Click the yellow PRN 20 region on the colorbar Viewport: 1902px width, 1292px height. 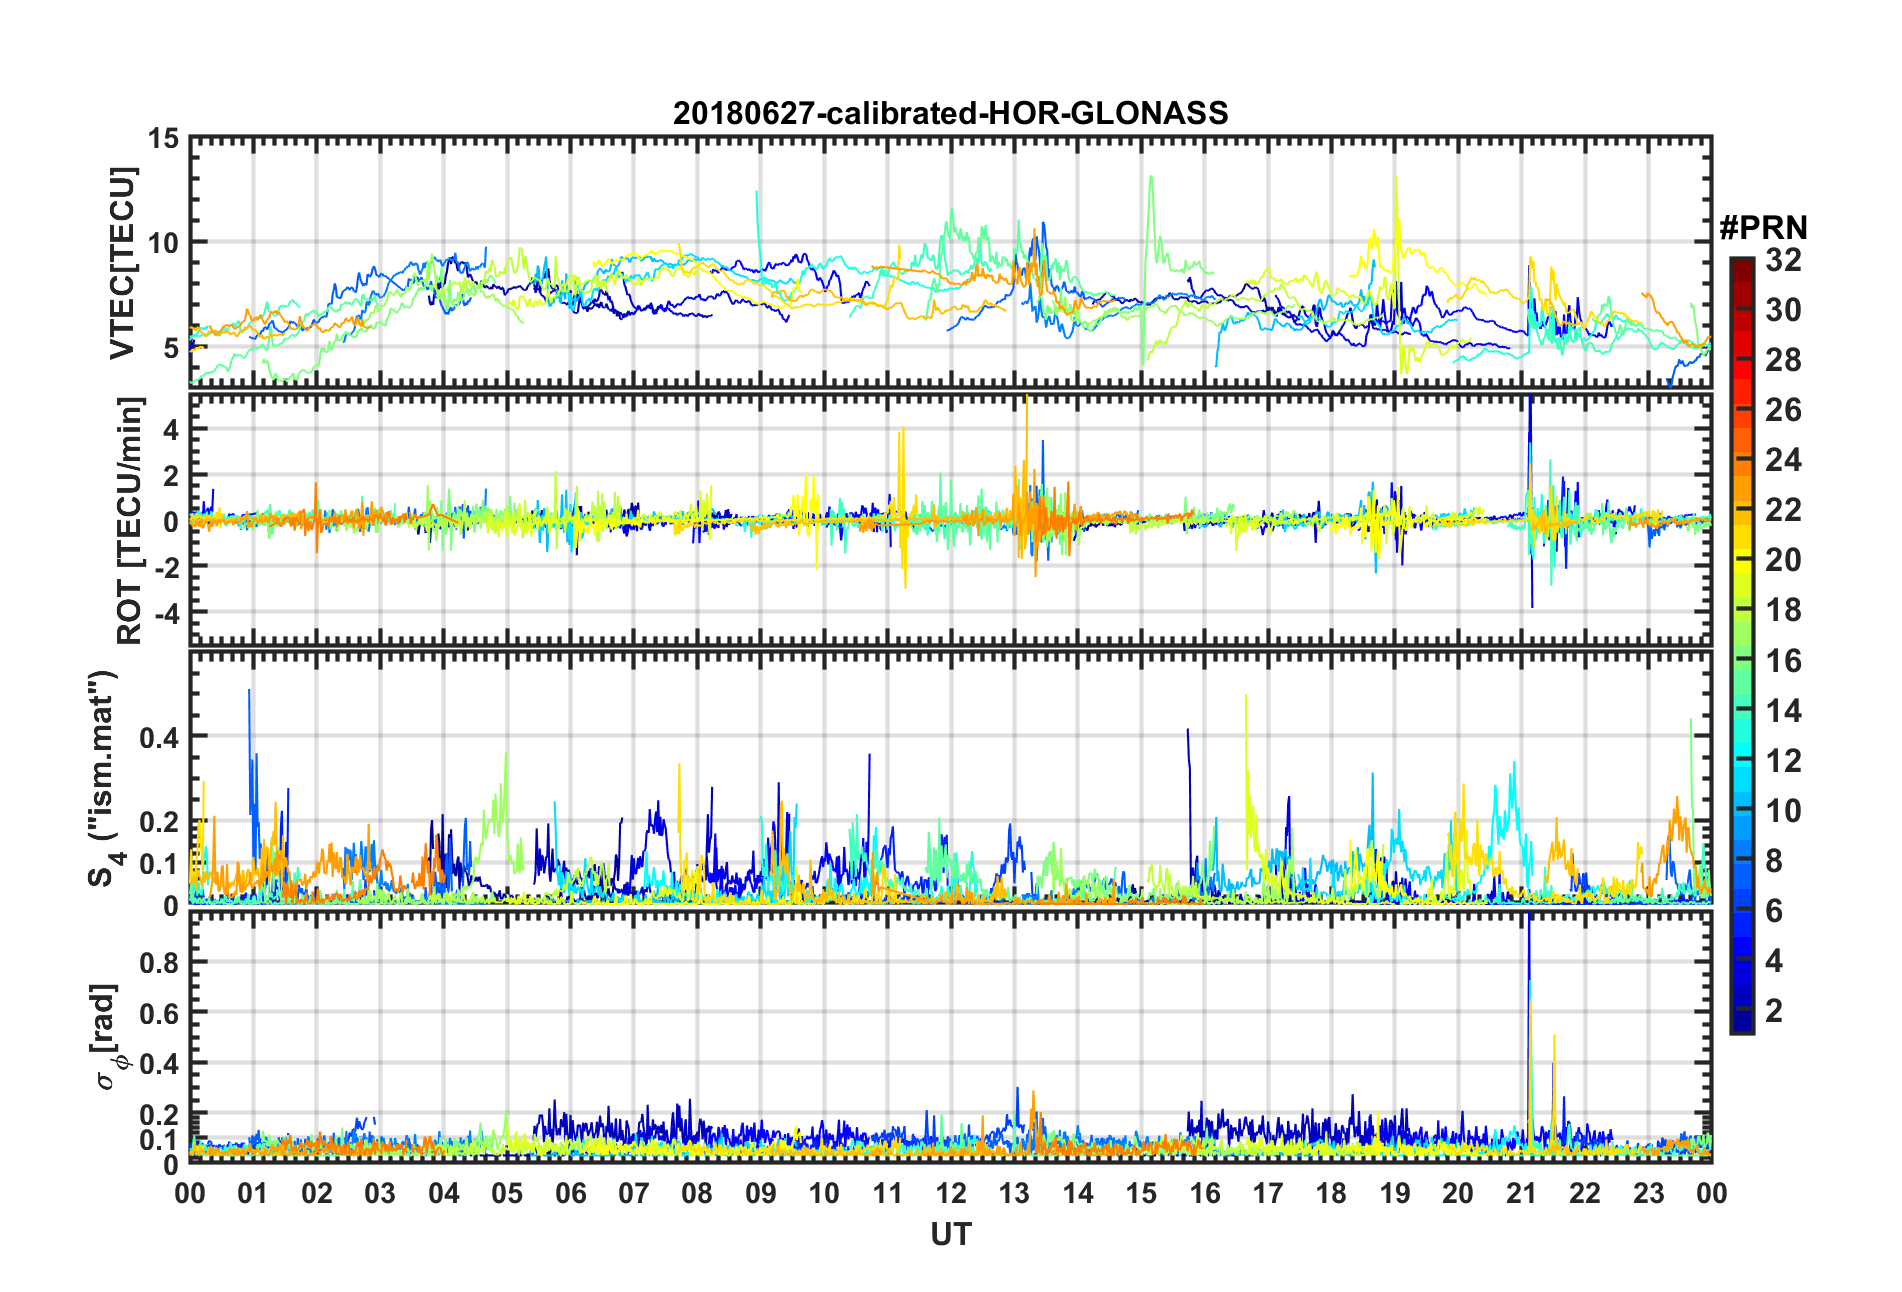[1741, 560]
